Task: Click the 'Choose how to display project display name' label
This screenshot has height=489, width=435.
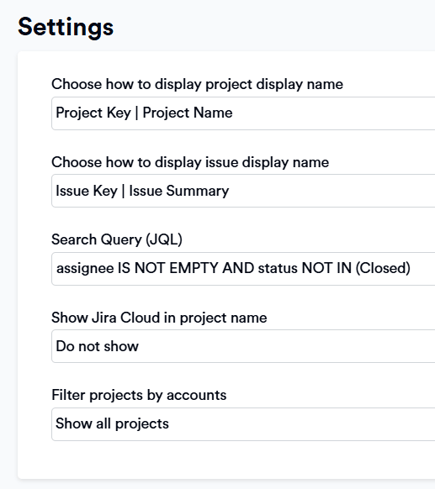Action: pos(197,84)
